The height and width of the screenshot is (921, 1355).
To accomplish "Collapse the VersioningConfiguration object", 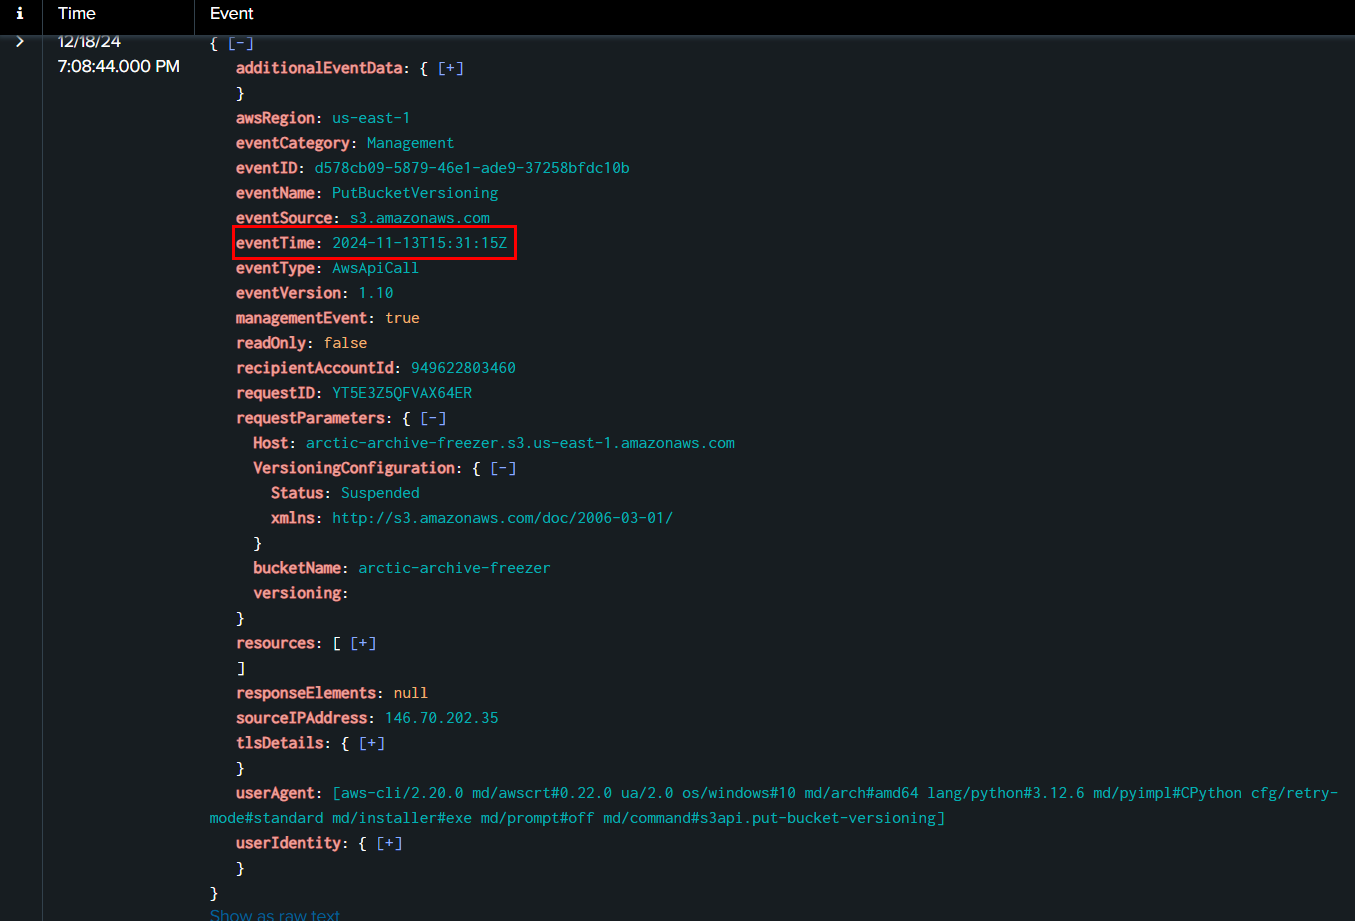I will coord(501,467).
